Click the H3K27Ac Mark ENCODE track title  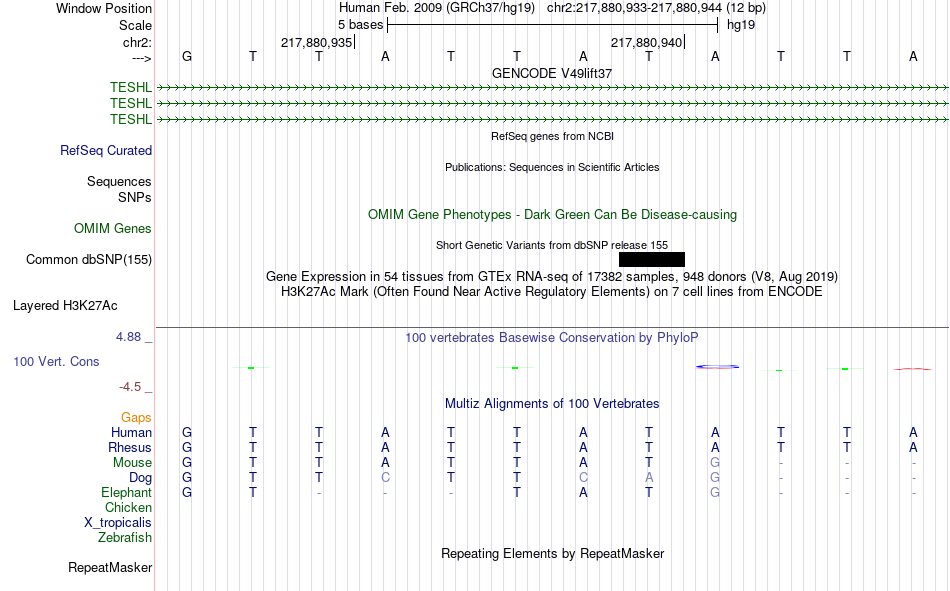552,292
